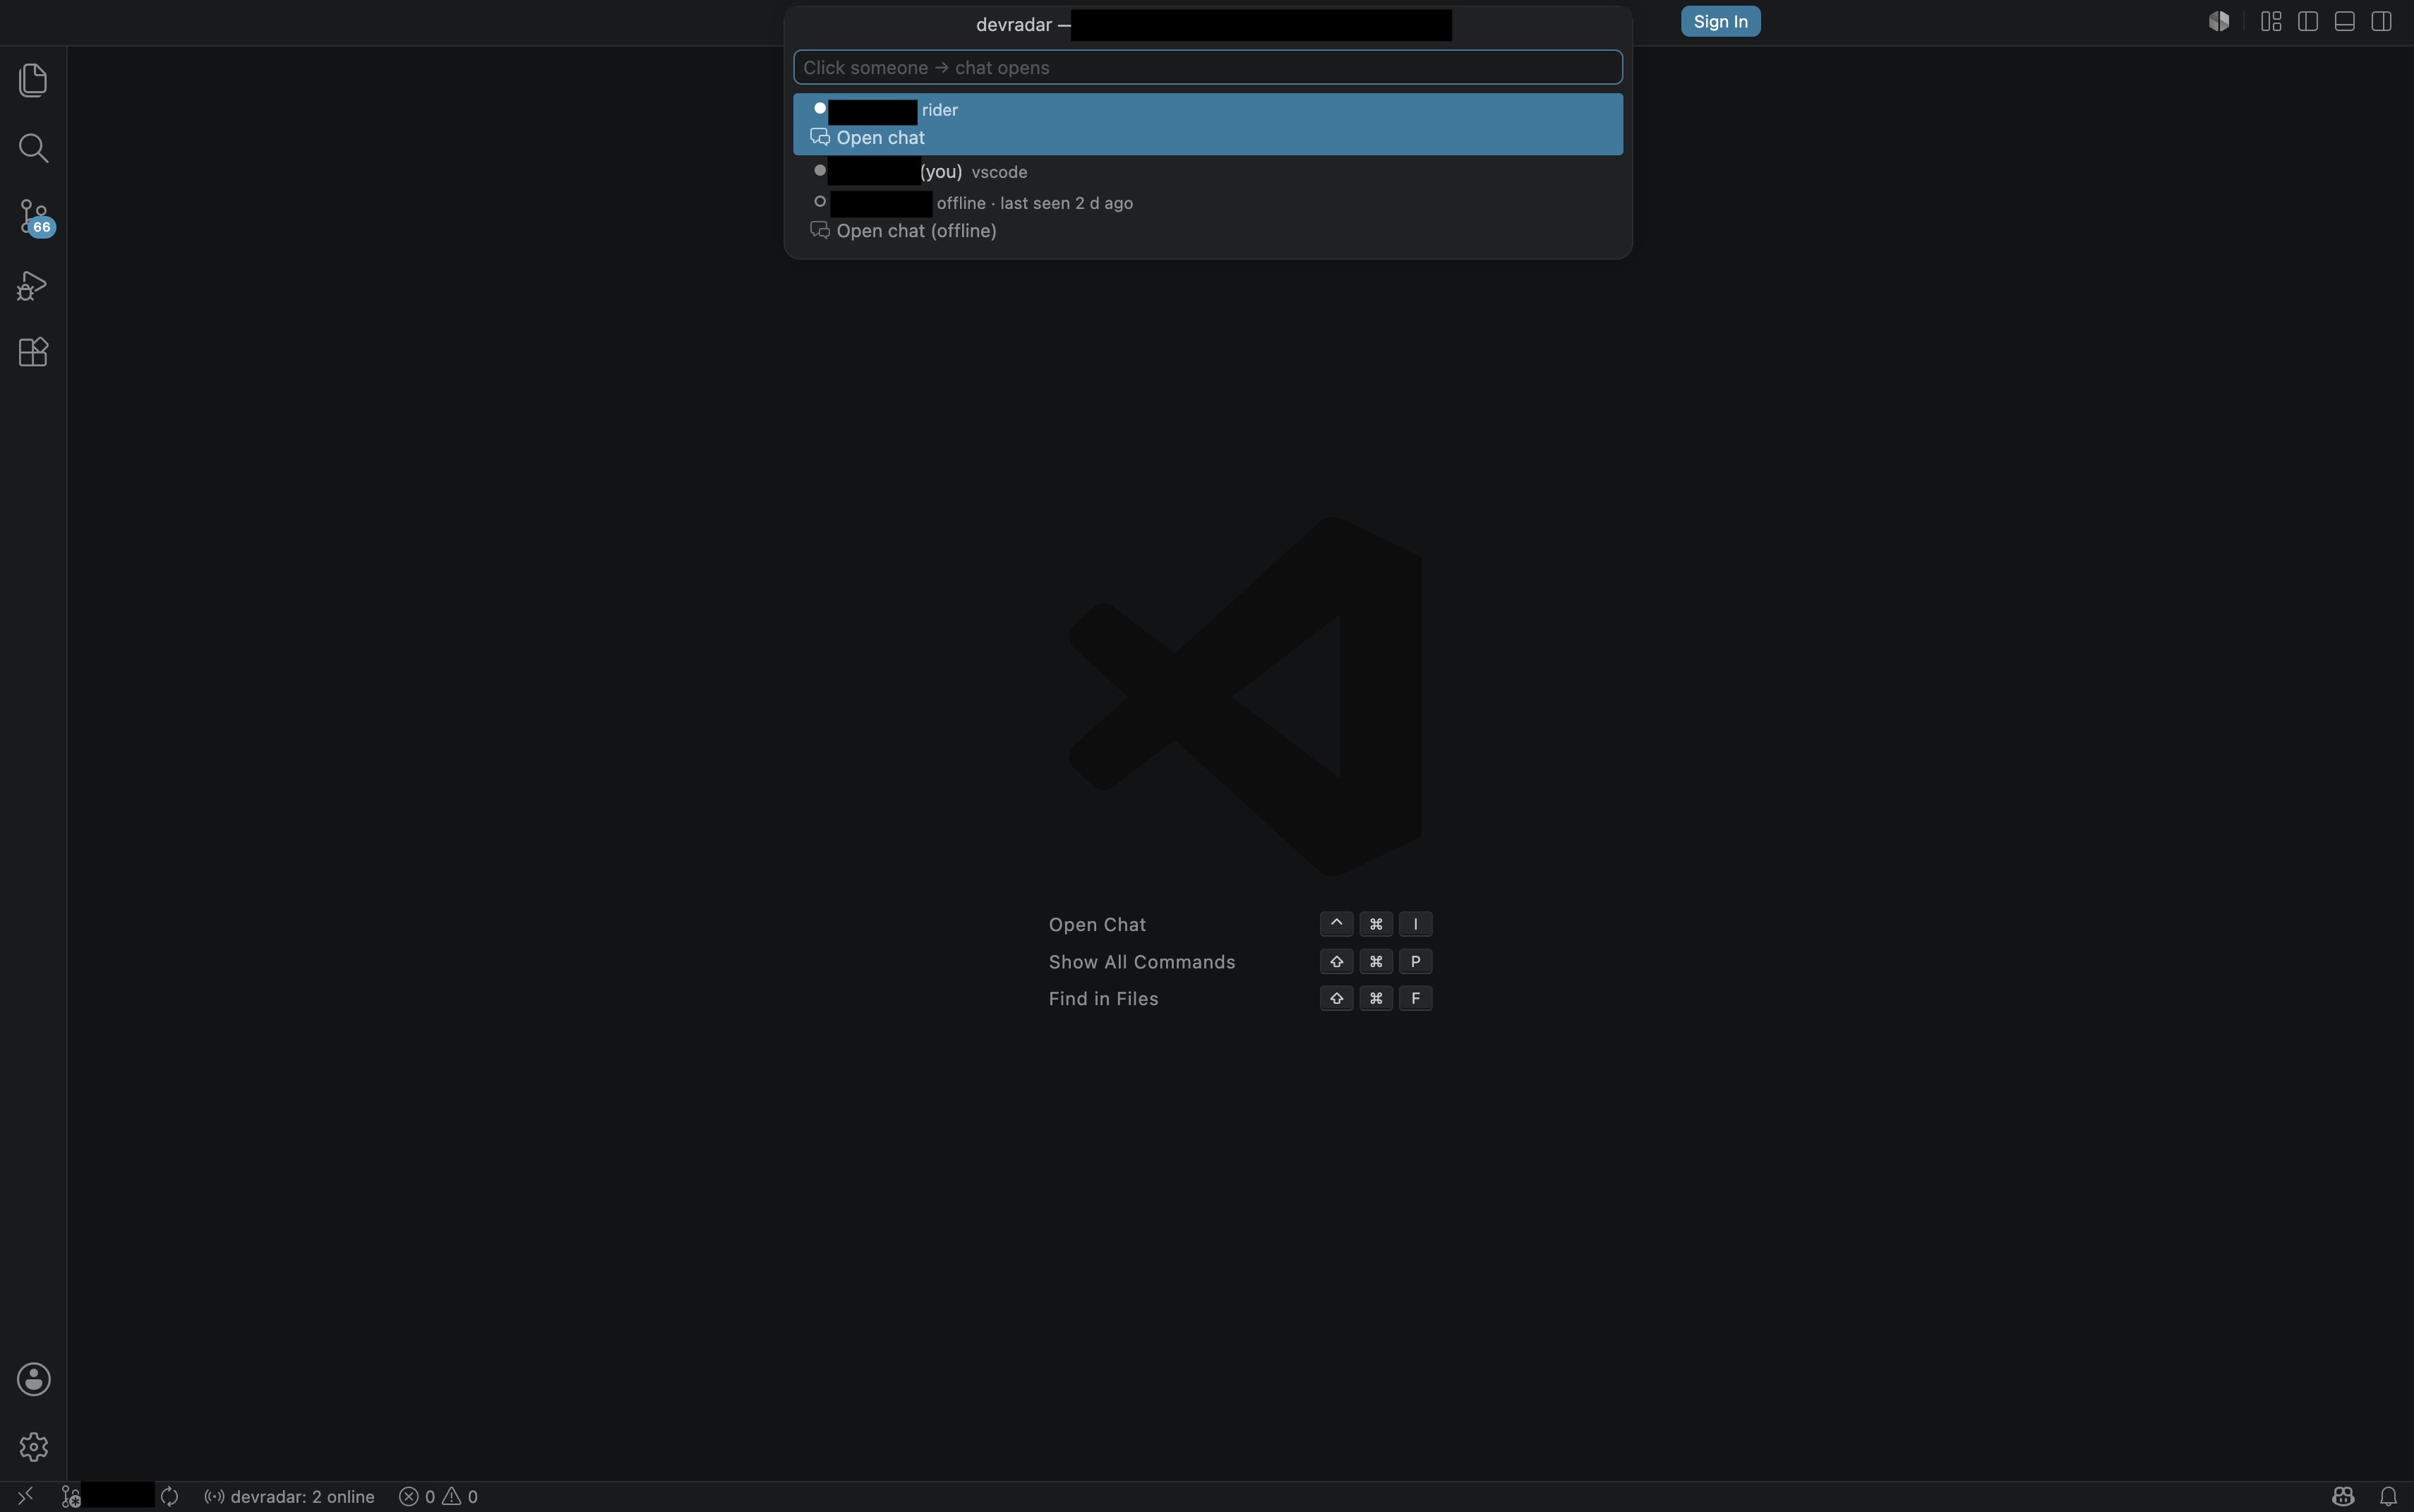This screenshot has width=2414, height=1512.
Task: Open the Customize Layout control
Action: click(x=2271, y=21)
